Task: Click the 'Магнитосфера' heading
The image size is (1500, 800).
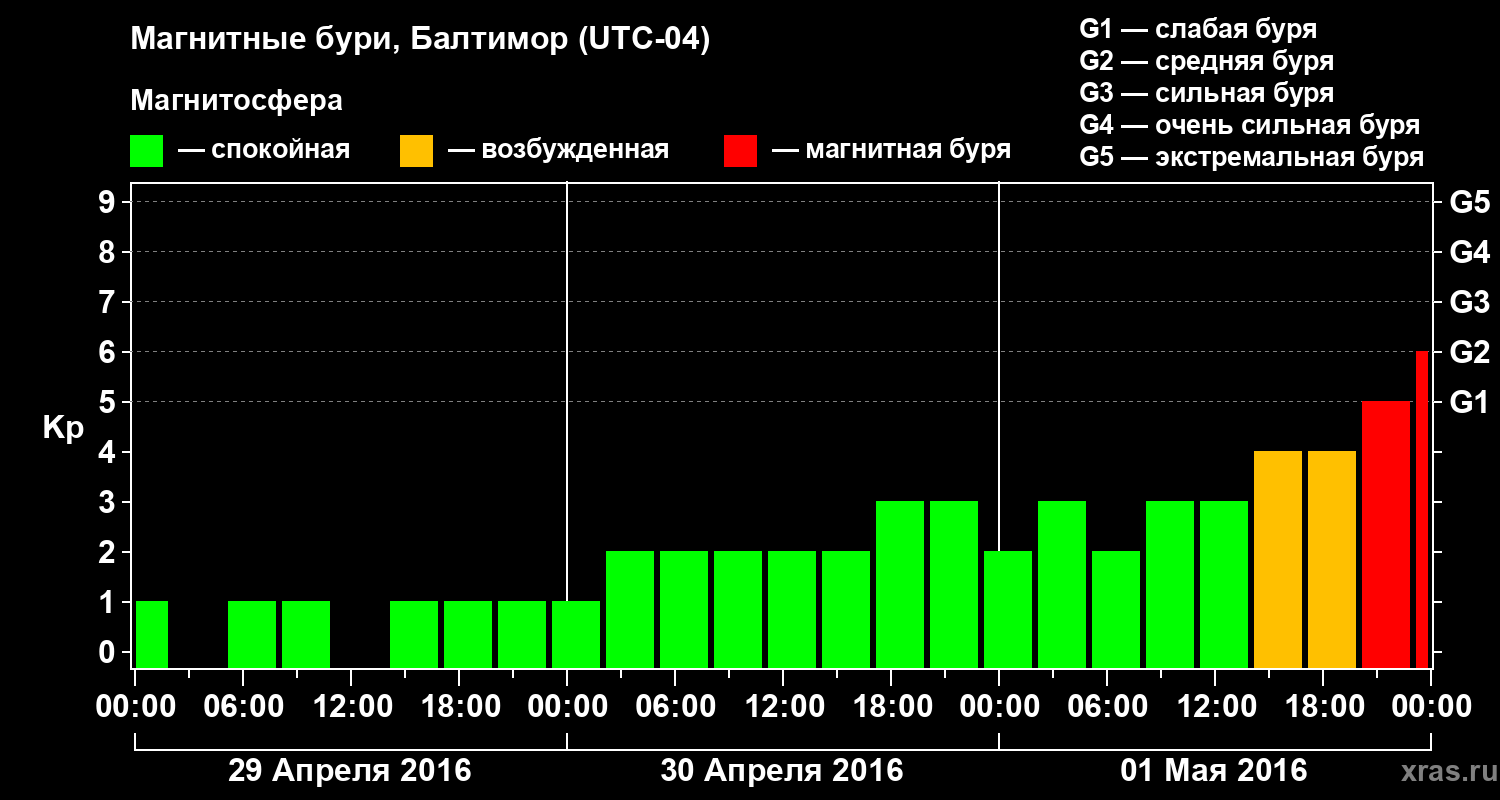Action: [237, 101]
